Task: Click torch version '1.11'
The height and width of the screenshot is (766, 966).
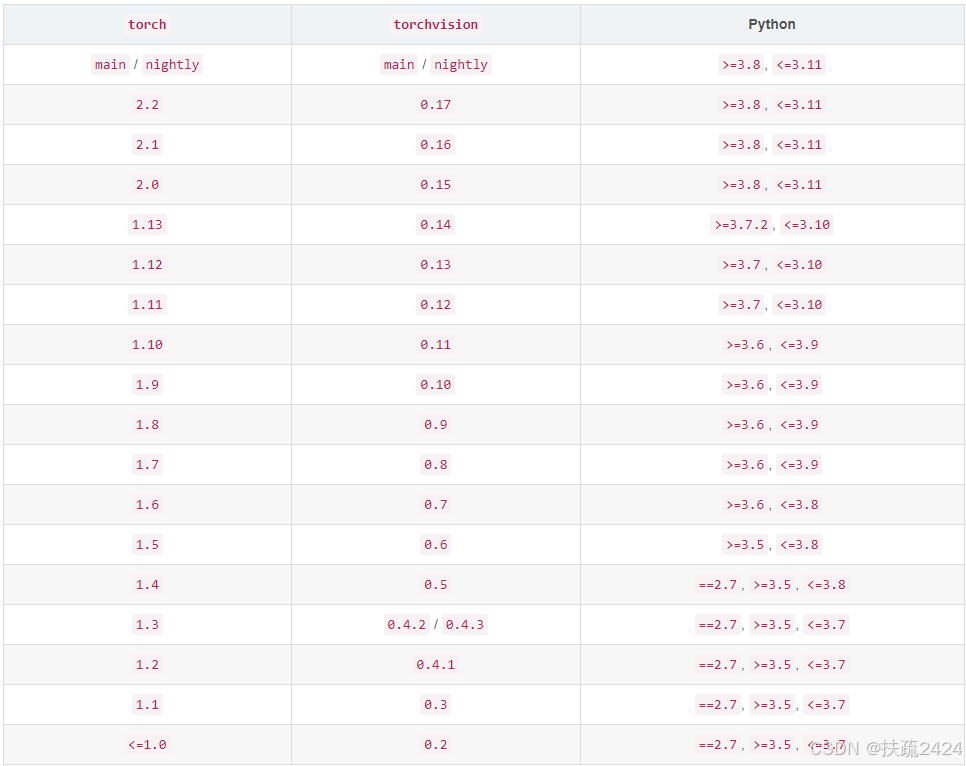Action: pos(147,305)
